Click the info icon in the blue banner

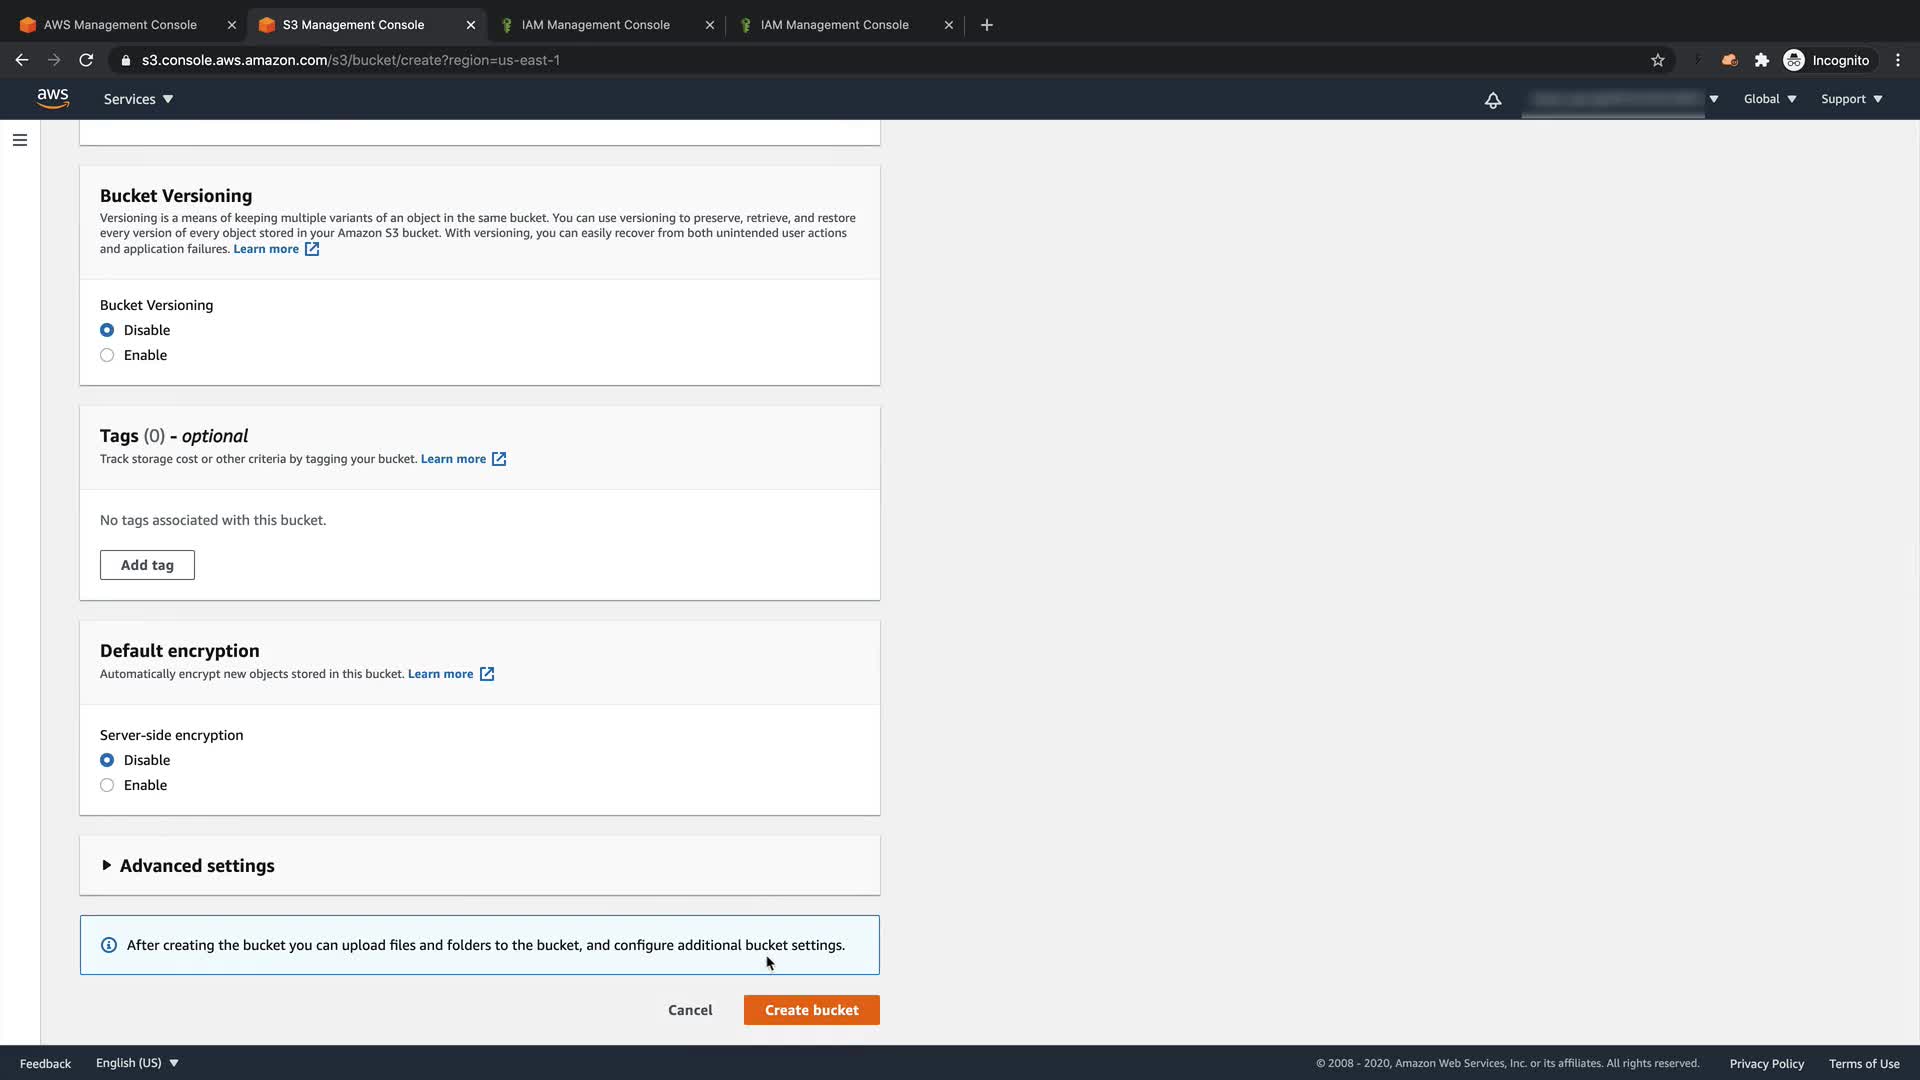109,945
